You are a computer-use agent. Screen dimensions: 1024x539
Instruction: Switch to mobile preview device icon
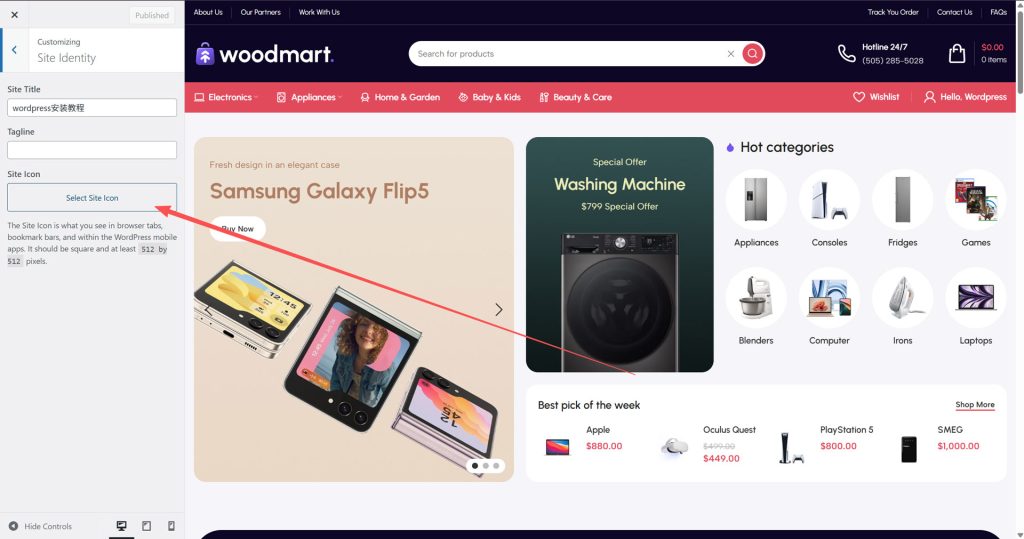click(x=171, y=526)
